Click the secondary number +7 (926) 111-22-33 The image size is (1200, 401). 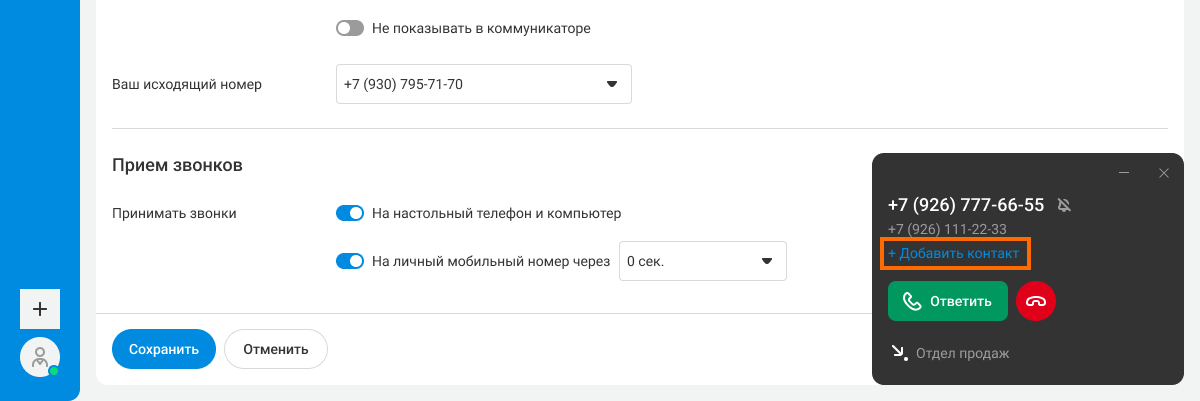(949, 230)
